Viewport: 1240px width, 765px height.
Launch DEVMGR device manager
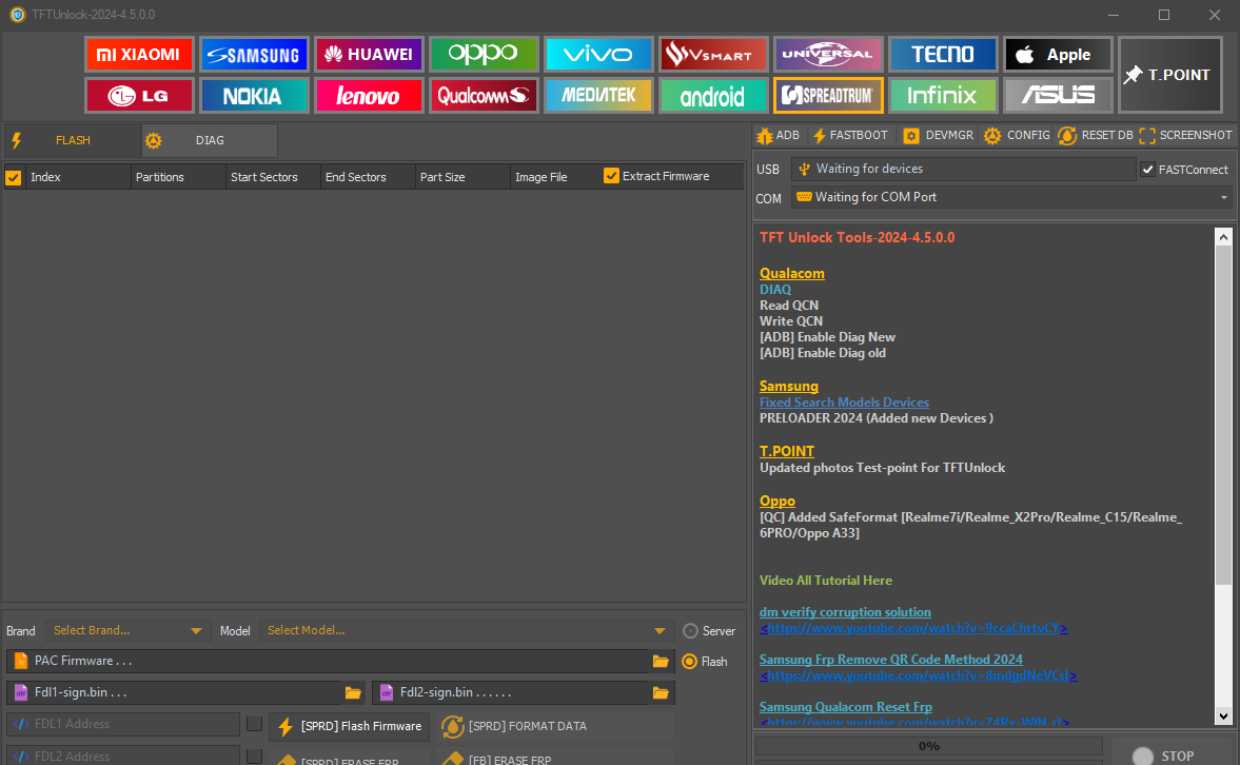coord(936,135)
